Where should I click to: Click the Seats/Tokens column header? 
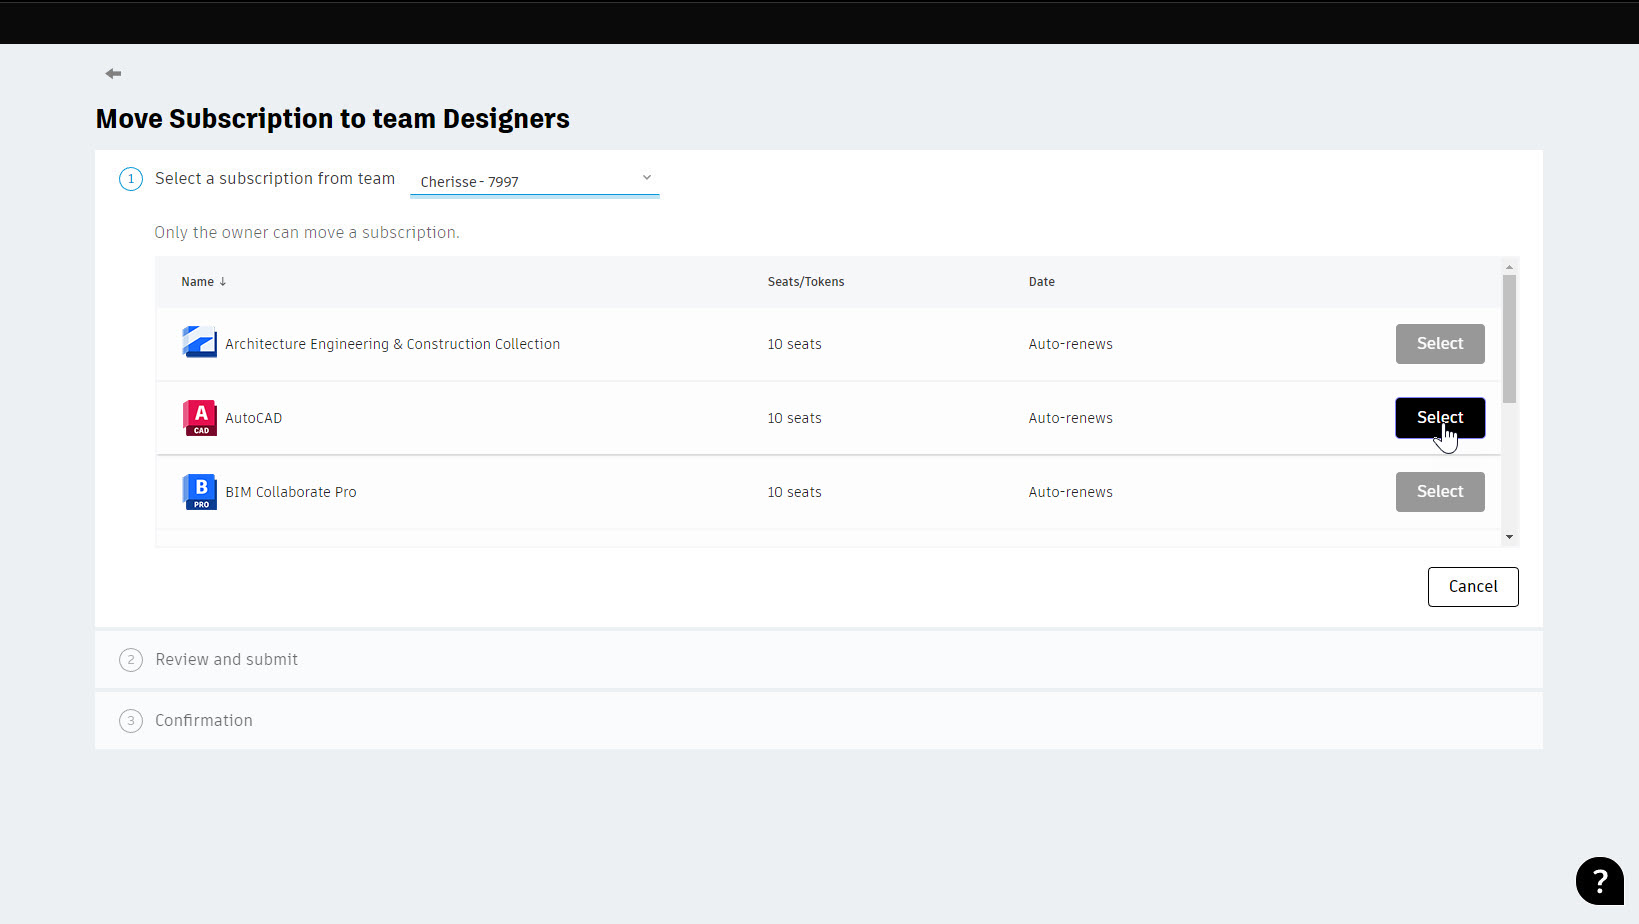click(x=806, y=282)
